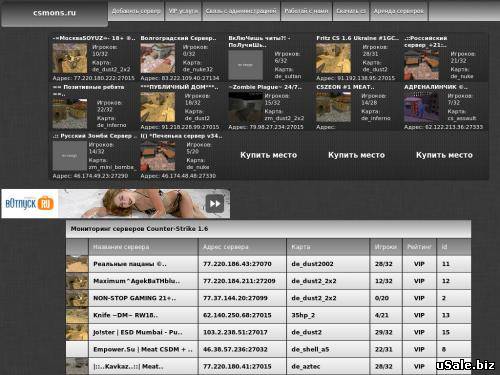This screenshot has height=375, width=500.
Task: Click the Fritz CS 1.6 Ukraine map thumbnail
Action: click(333, 58)
